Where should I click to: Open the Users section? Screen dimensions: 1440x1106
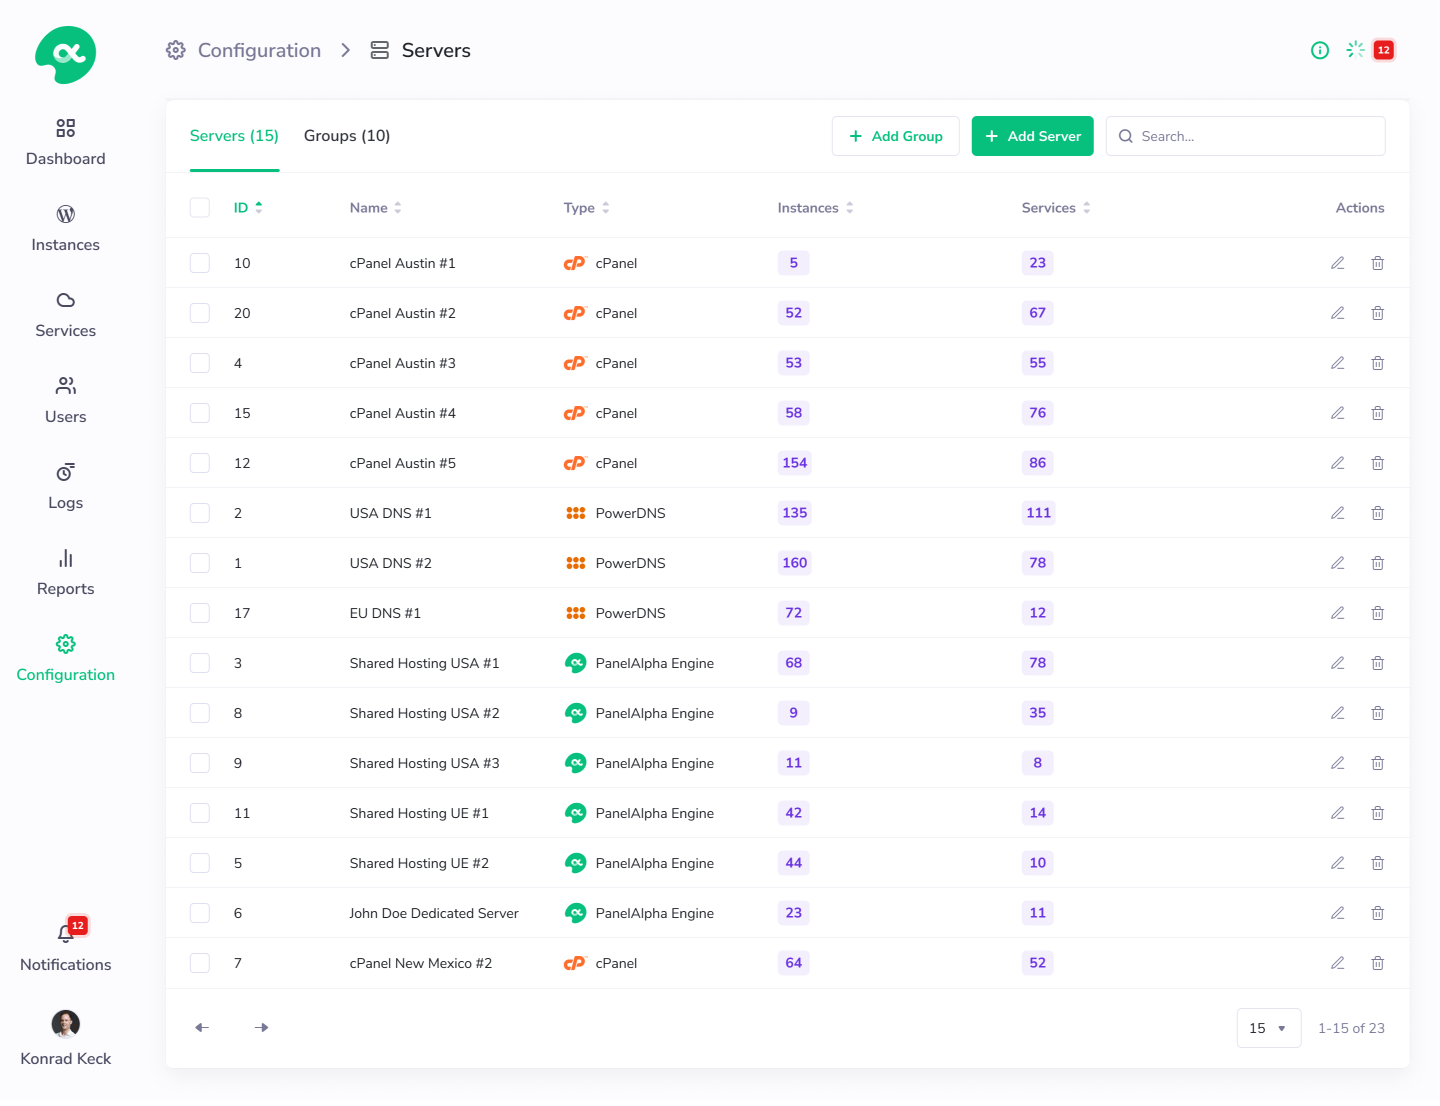tap(65, 400)
